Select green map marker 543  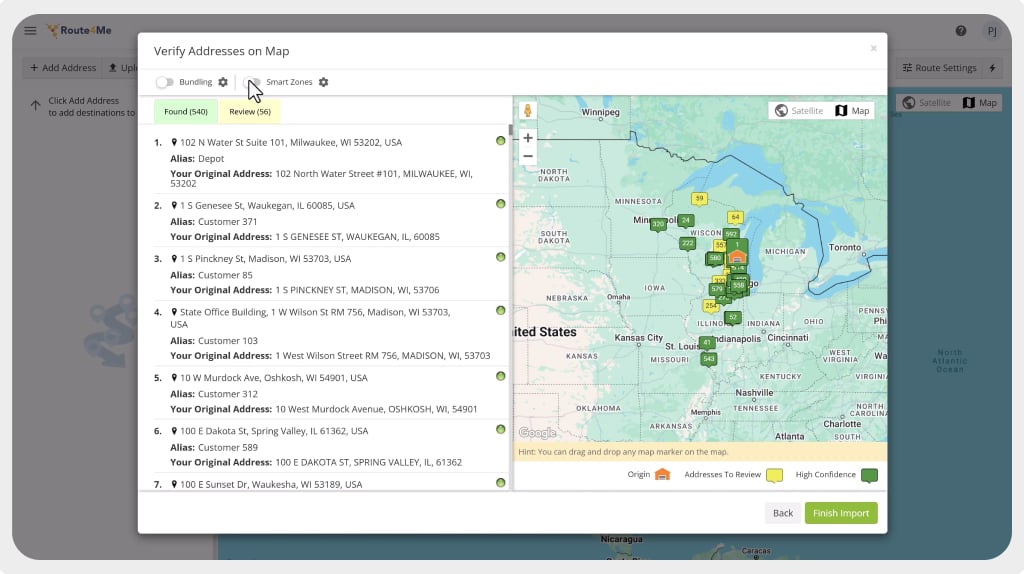[709, 359]
